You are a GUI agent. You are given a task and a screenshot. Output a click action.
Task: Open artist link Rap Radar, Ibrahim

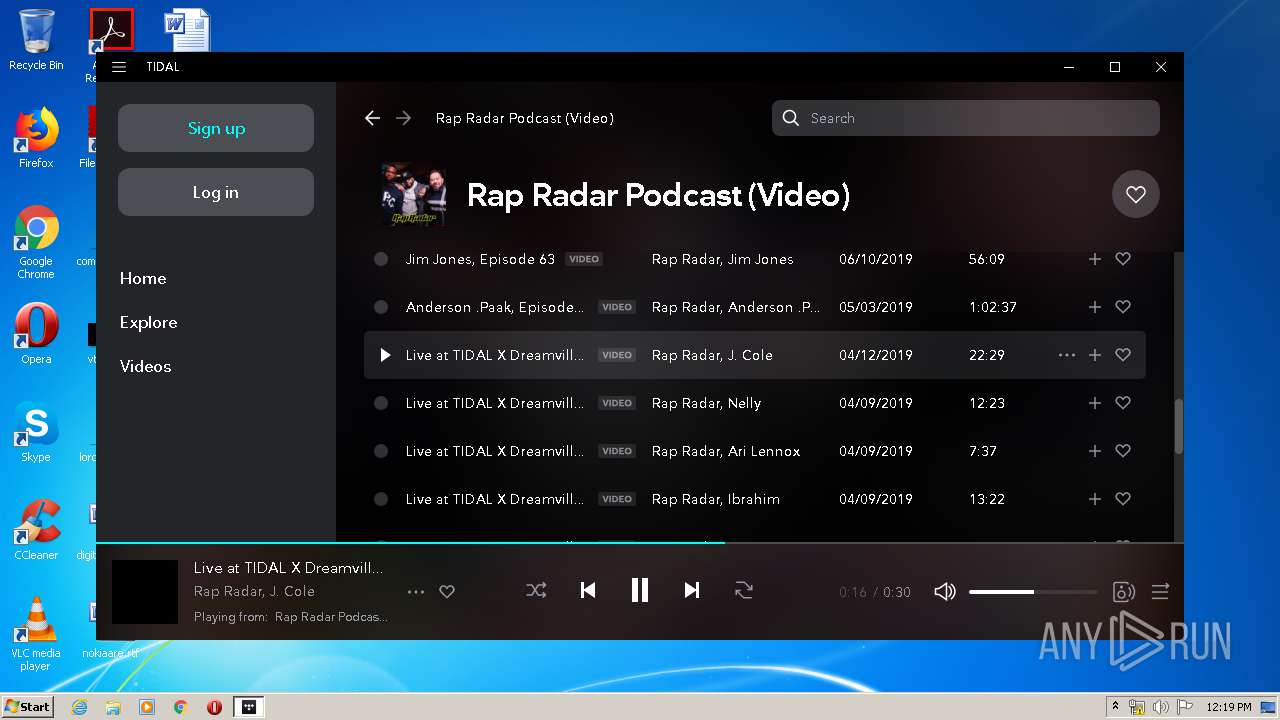715,499
